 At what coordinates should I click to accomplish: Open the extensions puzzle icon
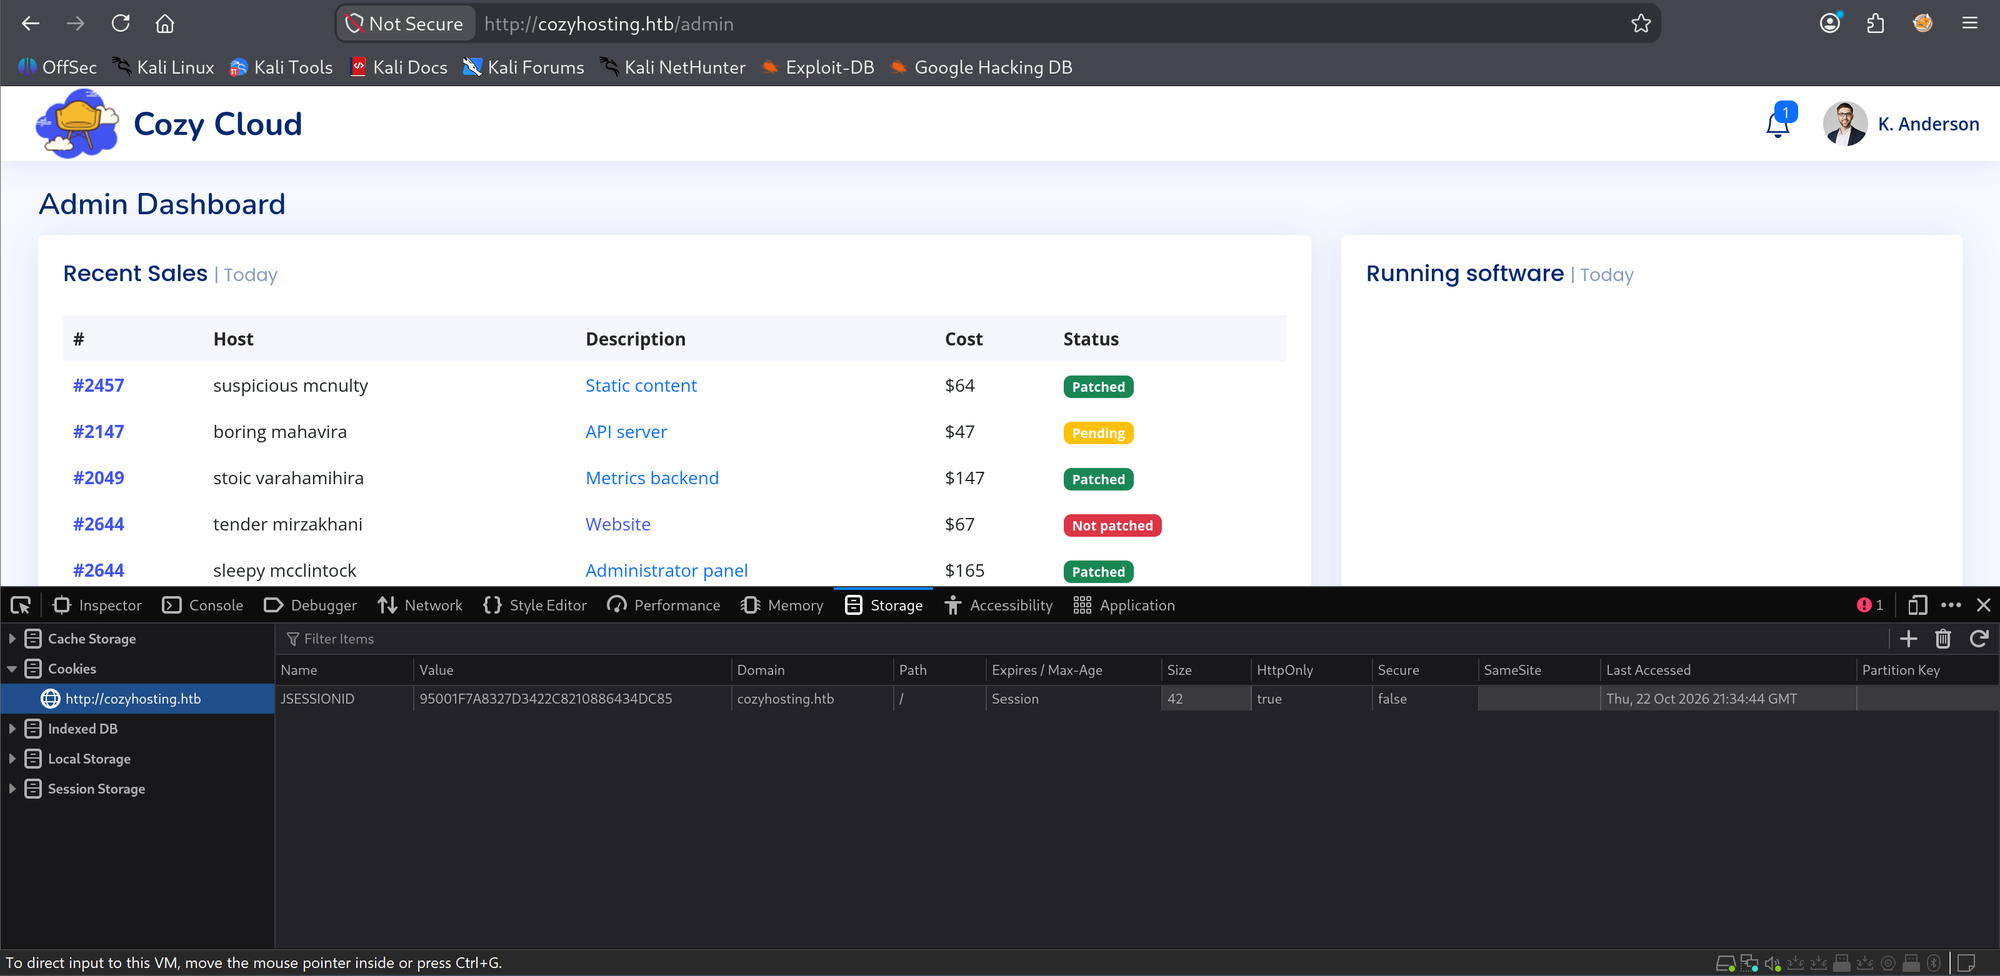point(1875,23)
